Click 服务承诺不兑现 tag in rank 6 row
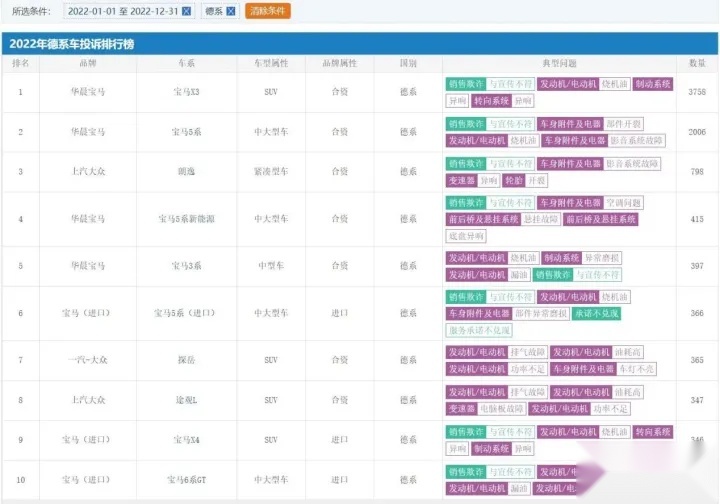Image resolution: width=720 pixels, height=504 pixels. pos(479,330)
